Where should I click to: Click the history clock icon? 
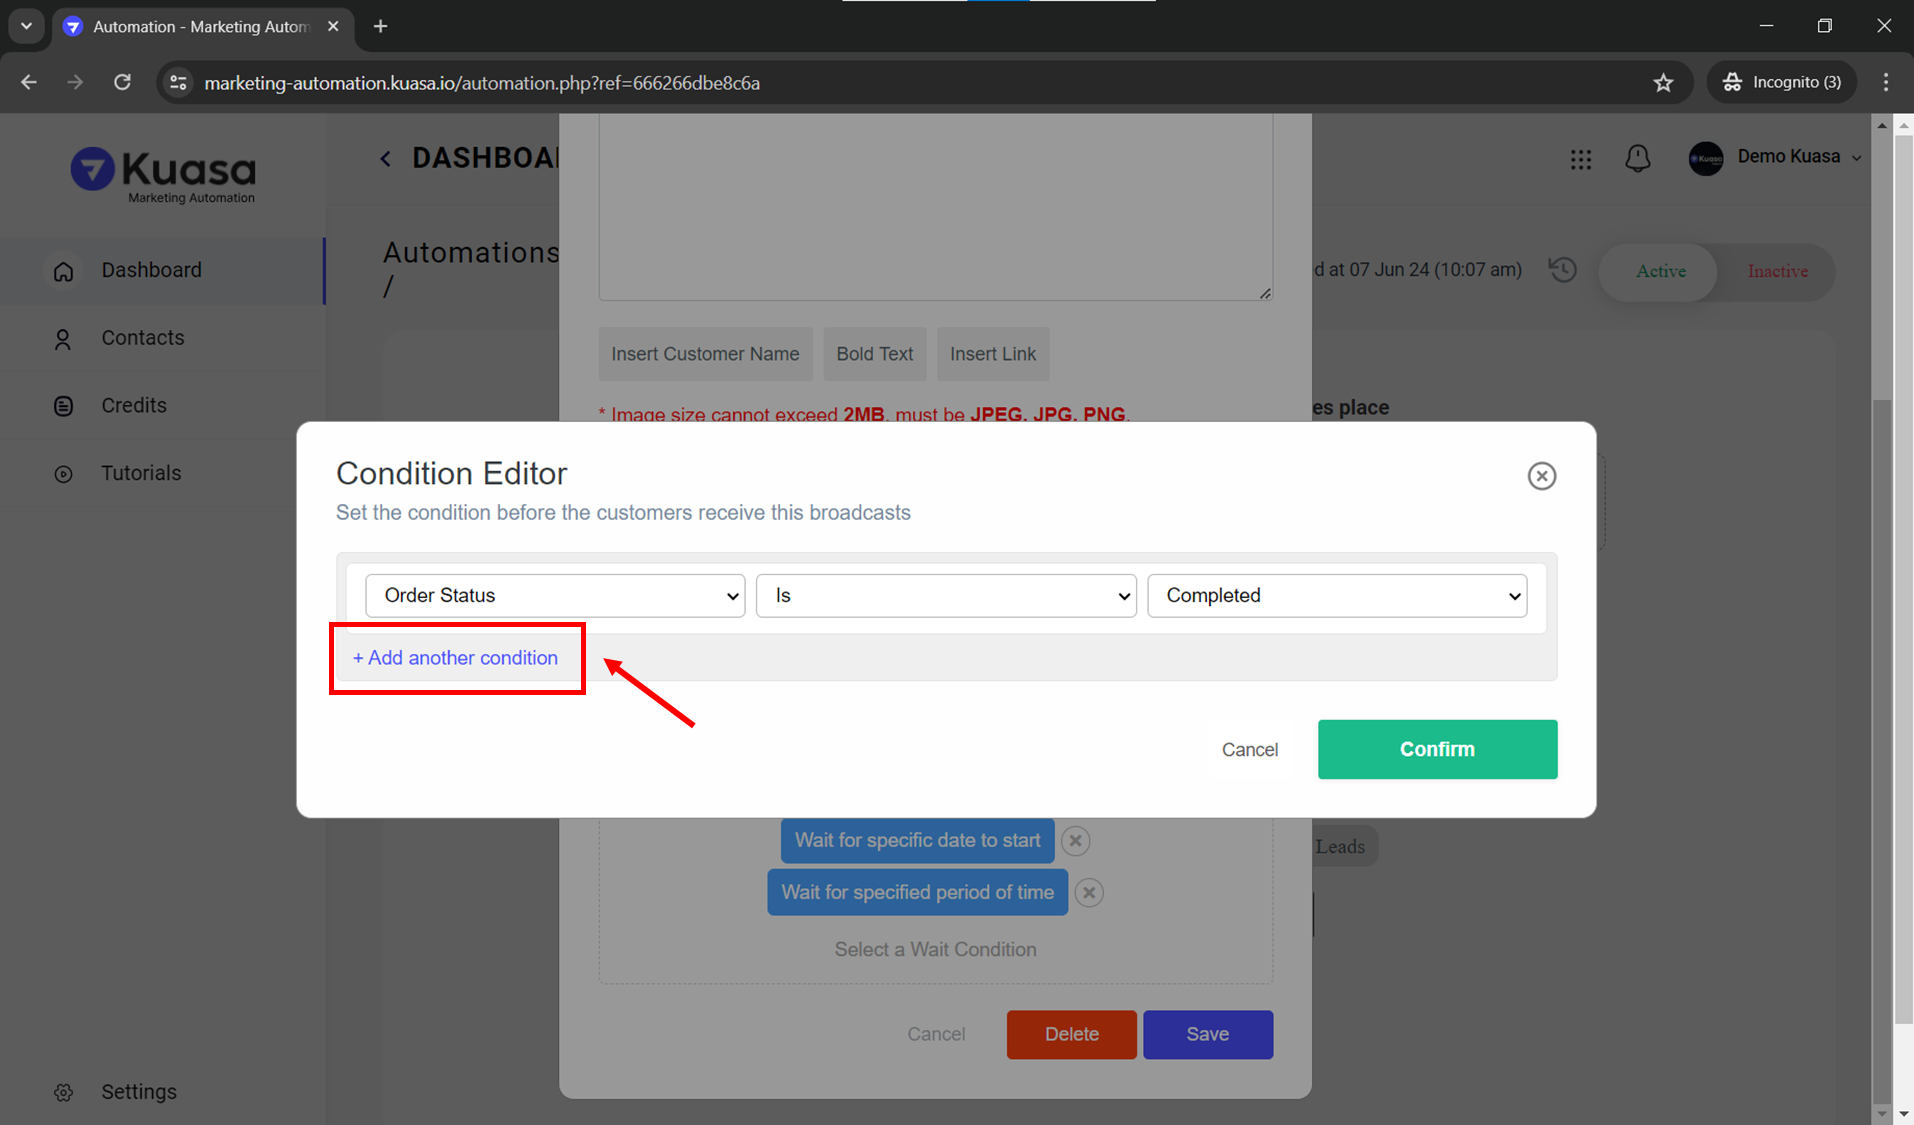(x=1562, y=270)
